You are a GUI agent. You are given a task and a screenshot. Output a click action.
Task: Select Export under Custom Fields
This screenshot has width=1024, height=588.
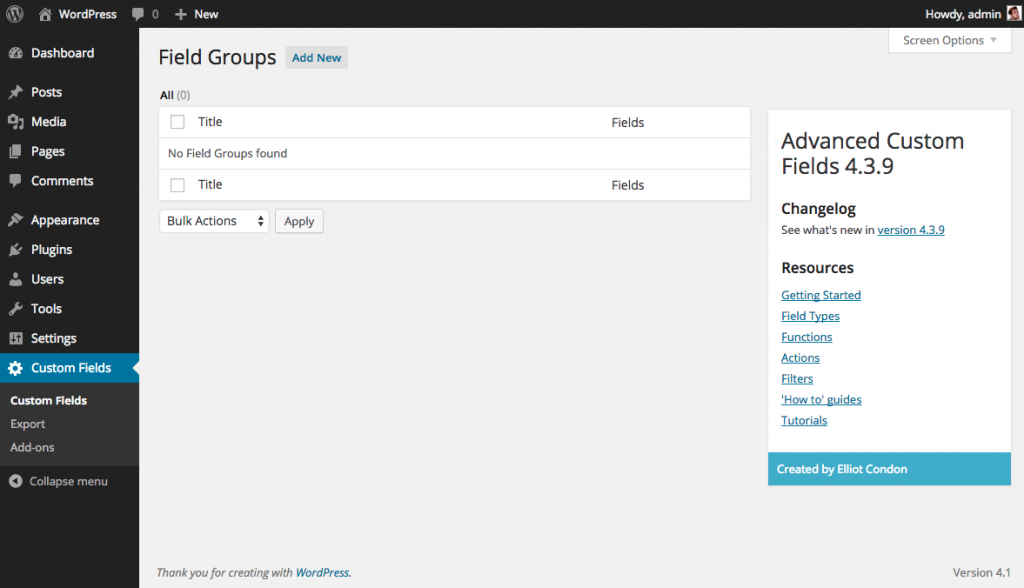(x=27, y=423)
